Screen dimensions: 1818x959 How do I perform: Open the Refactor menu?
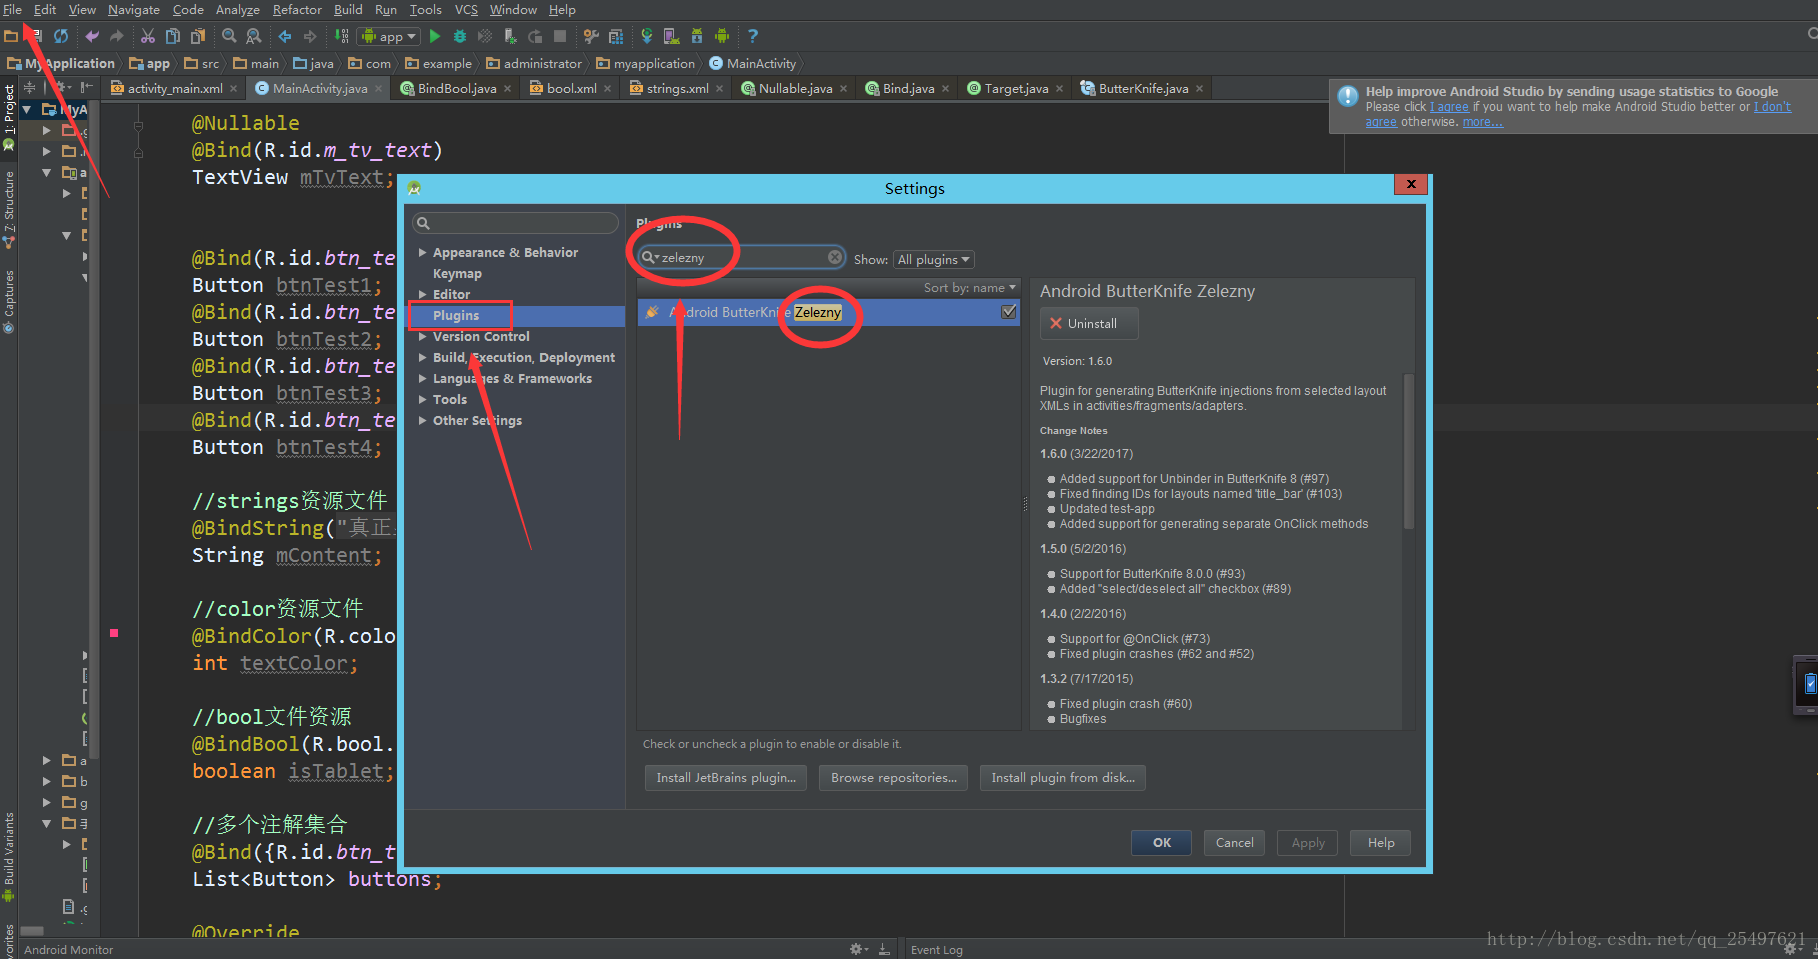(x=297, y=9)
